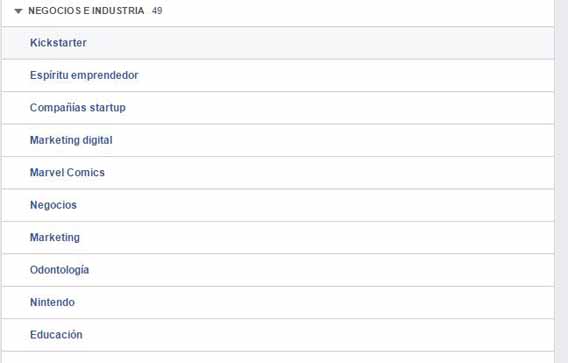Open the Compañías startup link
The width and height of the screenshot is (568, 363).
78,108
